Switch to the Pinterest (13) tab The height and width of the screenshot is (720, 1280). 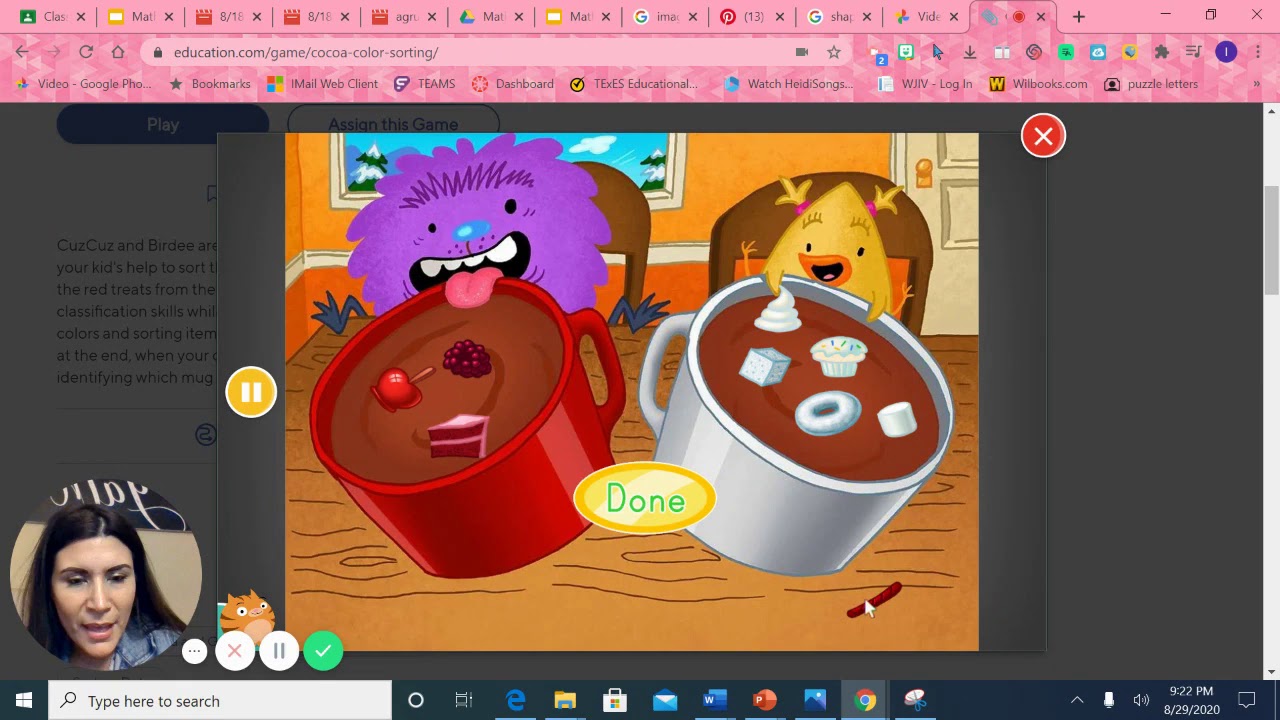(x=753, y=17)
